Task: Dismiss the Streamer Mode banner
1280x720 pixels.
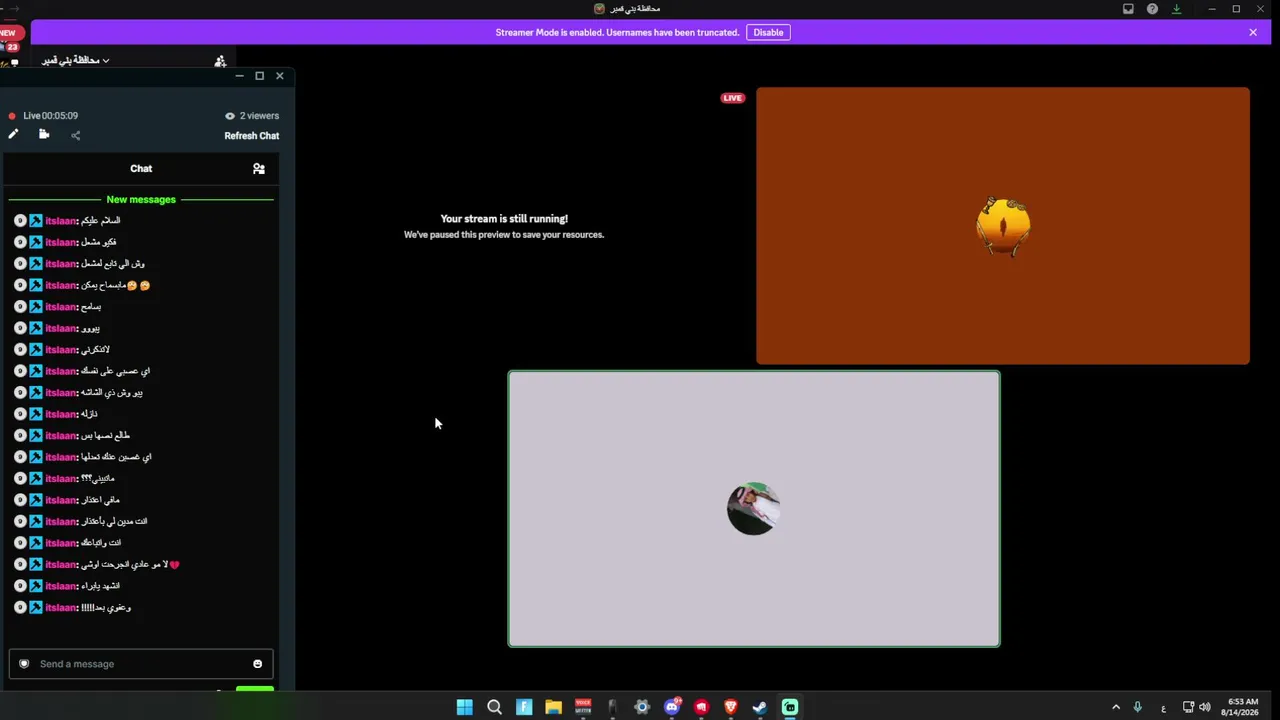Action: (1253, 32)
